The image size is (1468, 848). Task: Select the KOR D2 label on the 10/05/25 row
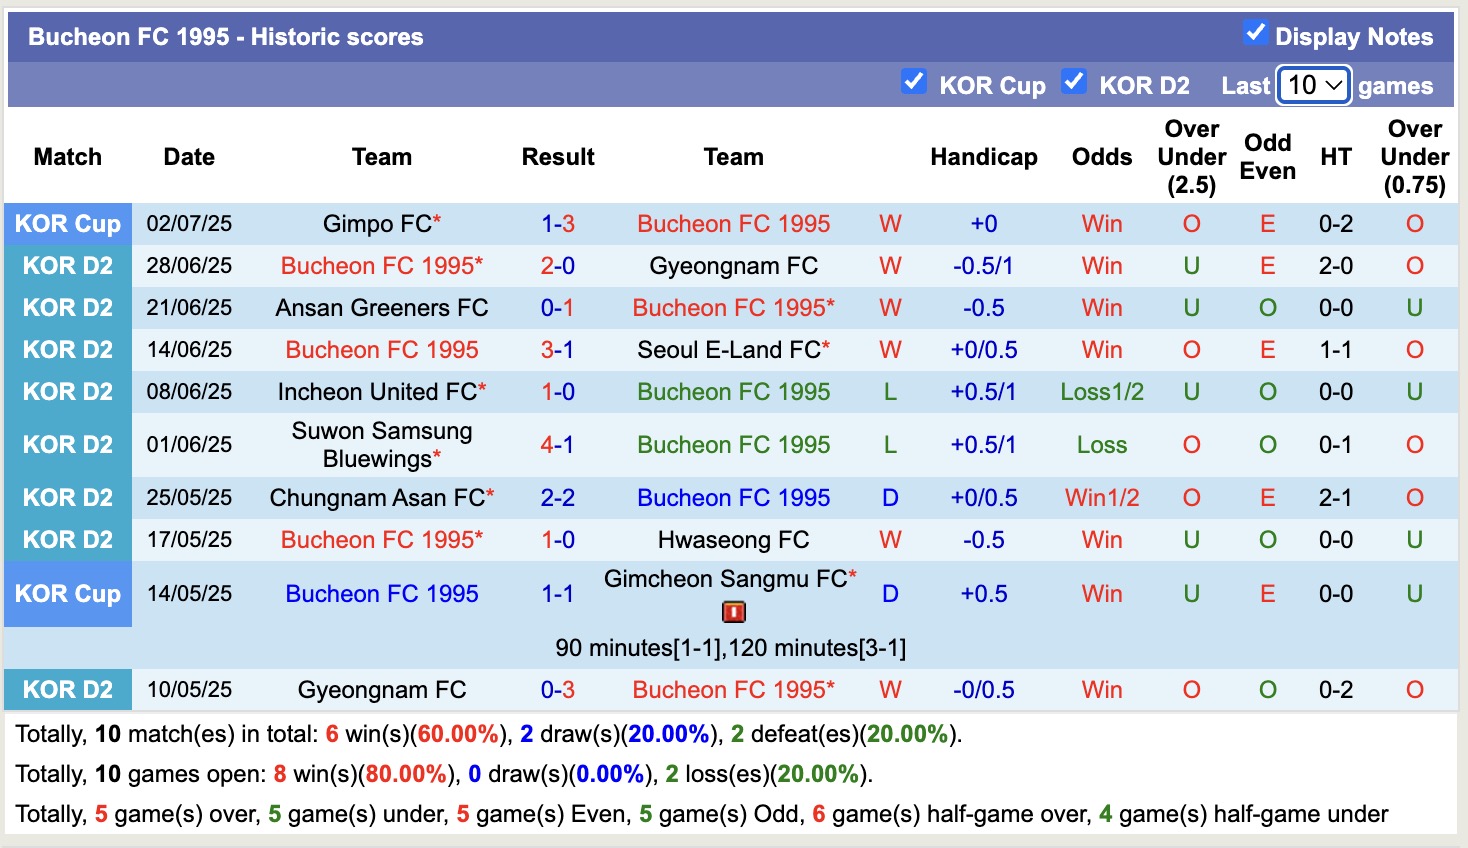[67, 689]
